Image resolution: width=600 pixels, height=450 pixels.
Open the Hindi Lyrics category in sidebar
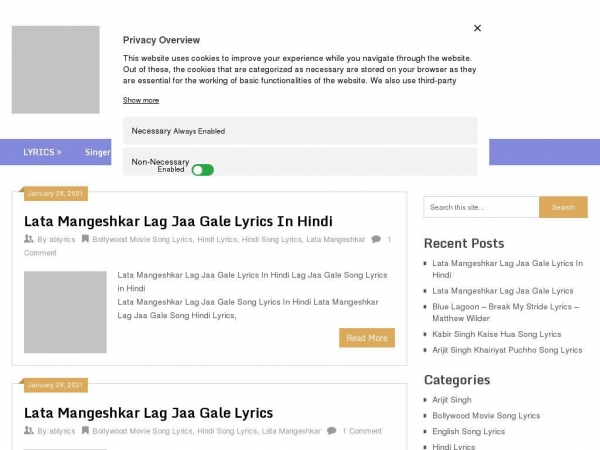pyautogui.click(x=453, y=446)
